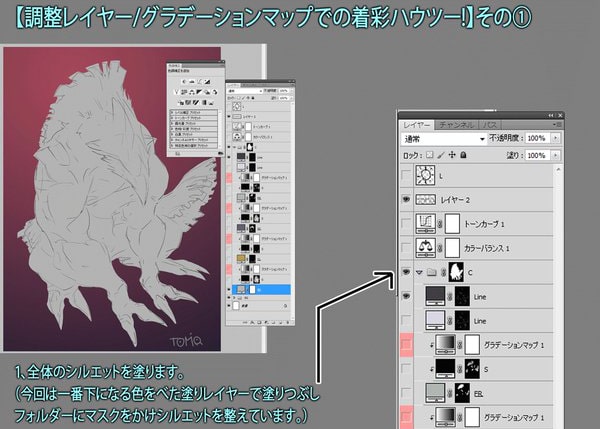Click the link icon on the EB layer
This screenshot has height=429, width=600.
pos(450,393)
